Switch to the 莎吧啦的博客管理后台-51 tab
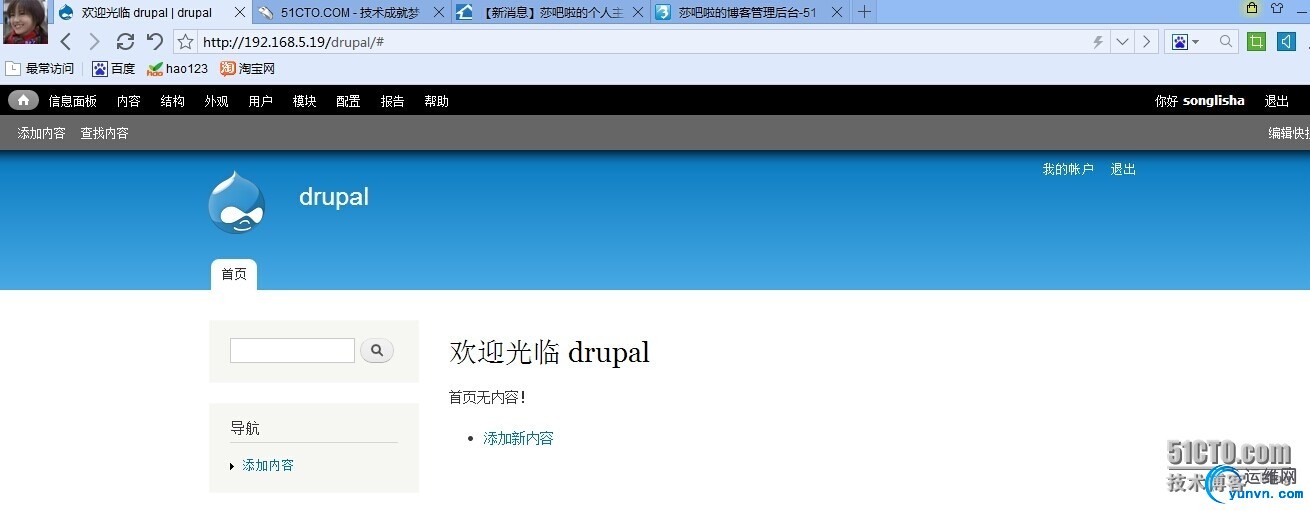Screen dimensions: 1310x511 tap(747, 13)
